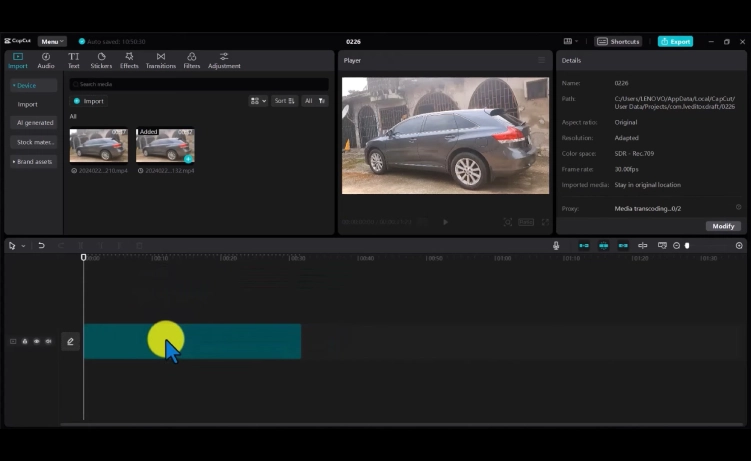Collapse the Device section

click(x=33, y=85)
